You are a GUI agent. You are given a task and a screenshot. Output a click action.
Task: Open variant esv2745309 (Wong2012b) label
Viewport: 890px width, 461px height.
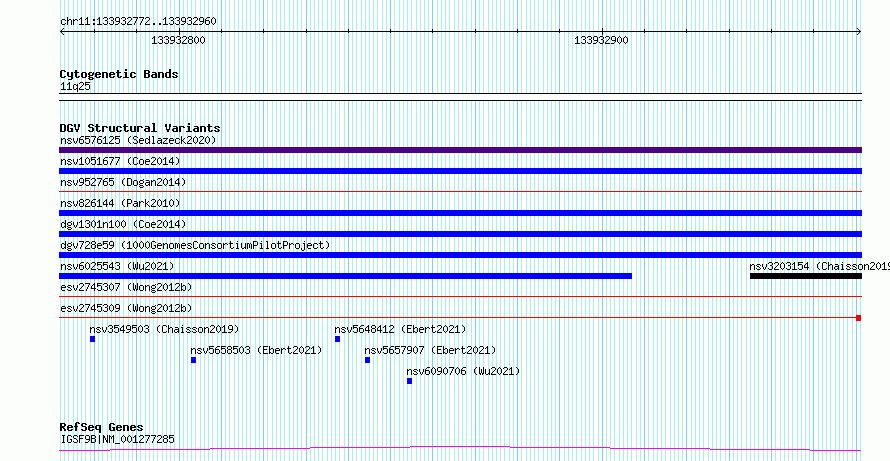click(126, 308)
